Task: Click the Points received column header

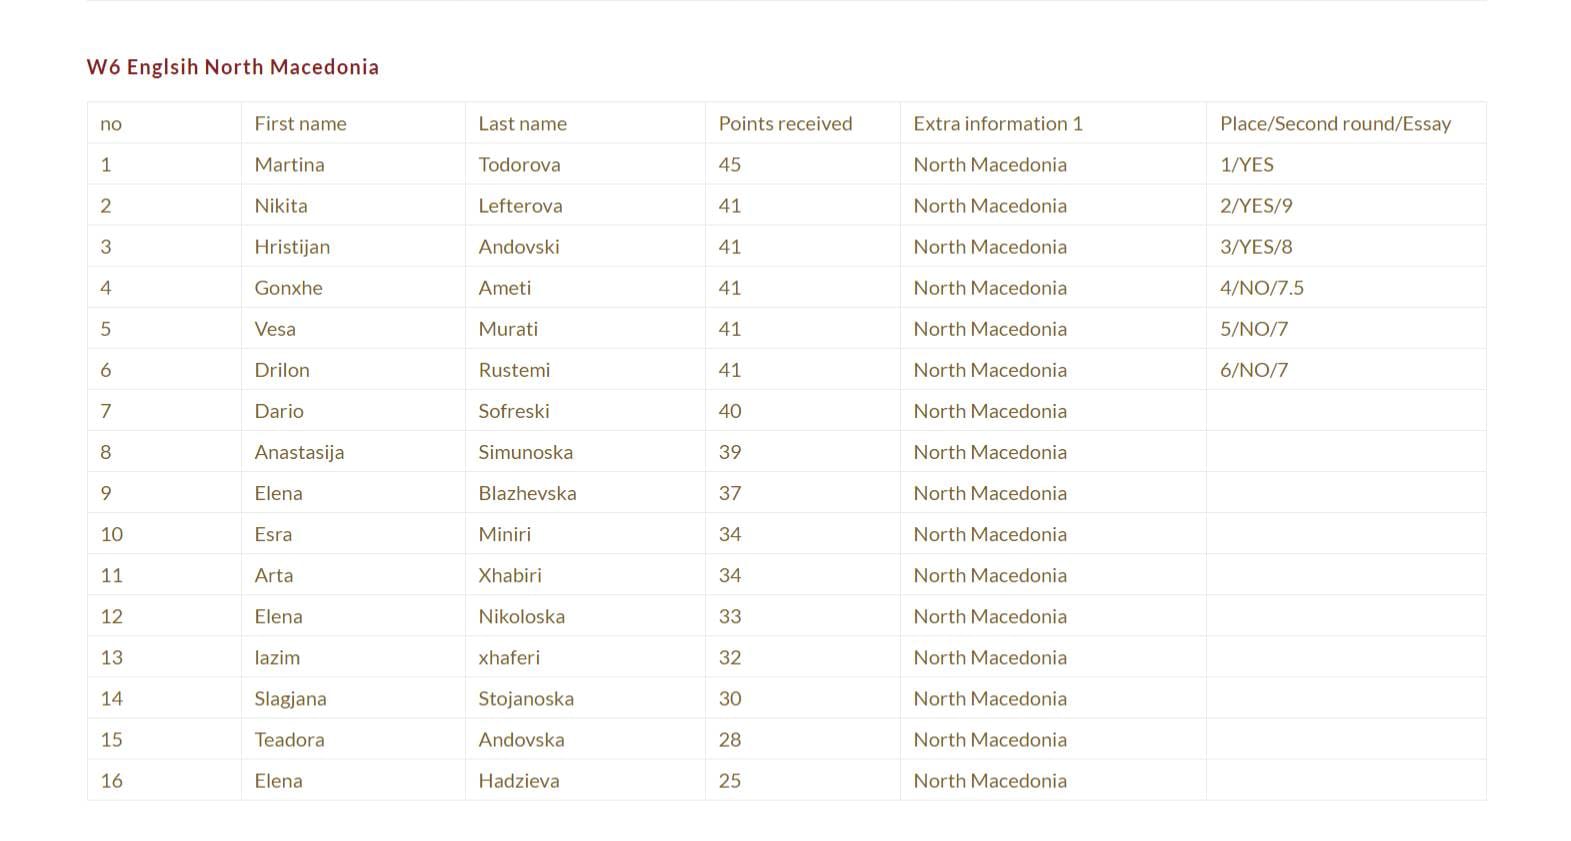Action: point(785,124)
